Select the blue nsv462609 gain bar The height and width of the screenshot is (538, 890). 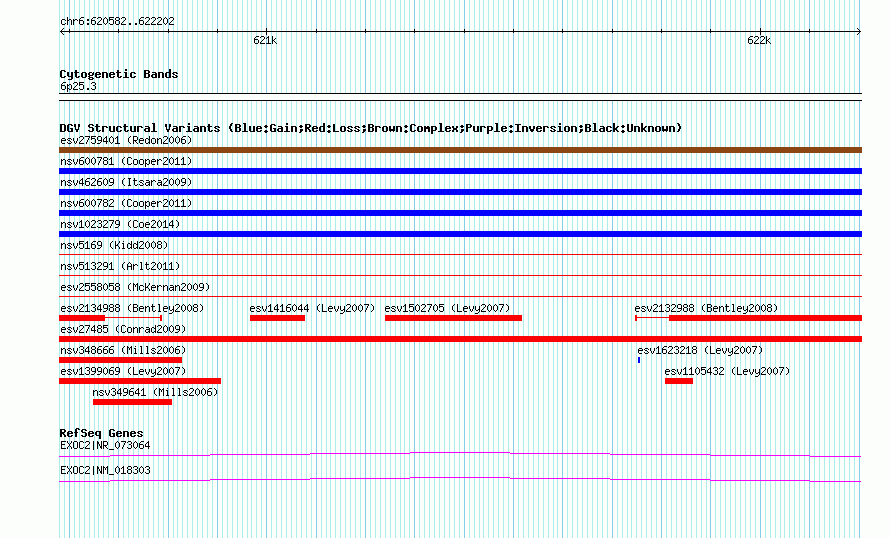coord(460,192)
